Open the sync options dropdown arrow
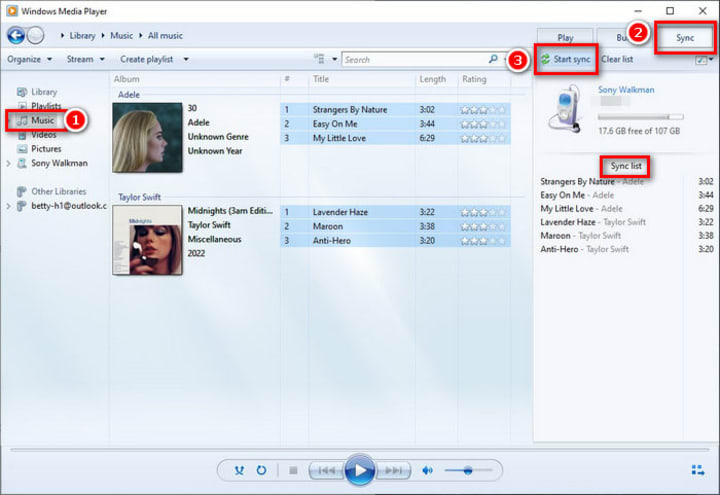Viewport: 720px width, 495px height. (711, 59)
